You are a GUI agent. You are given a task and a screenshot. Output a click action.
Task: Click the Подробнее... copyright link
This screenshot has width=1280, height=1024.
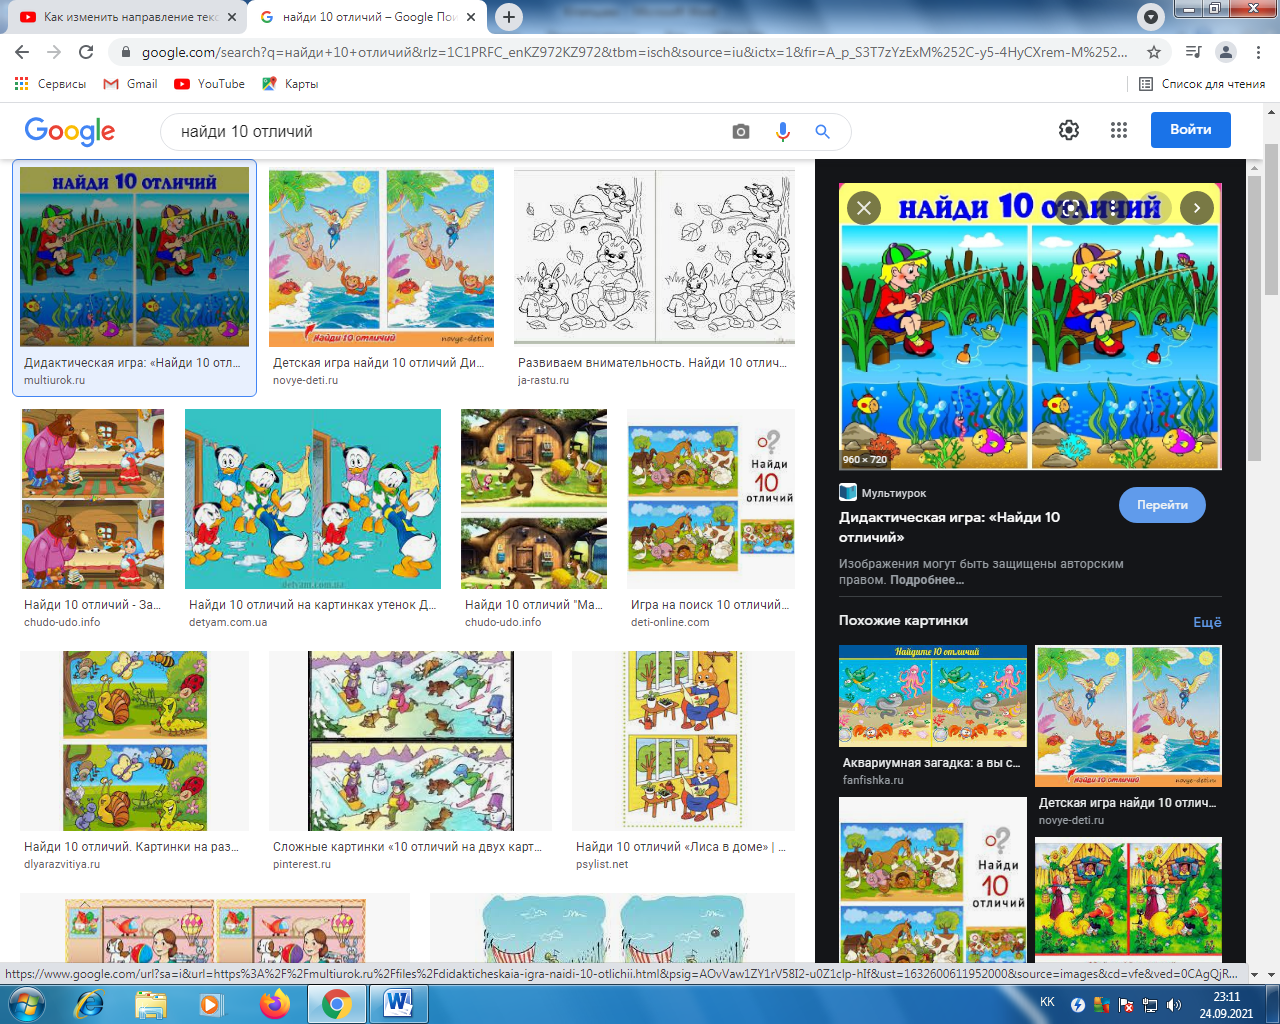(x=927, y=580)
